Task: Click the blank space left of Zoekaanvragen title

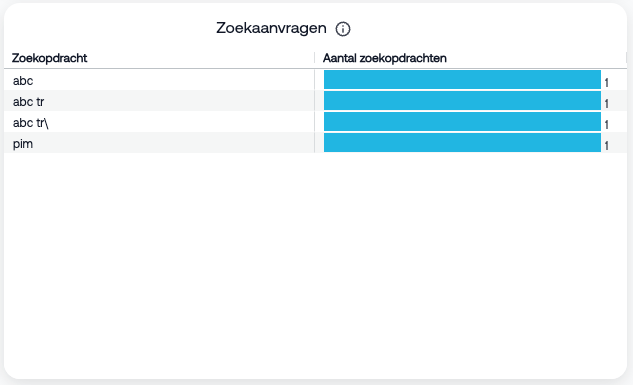Action: coord(109,28)
